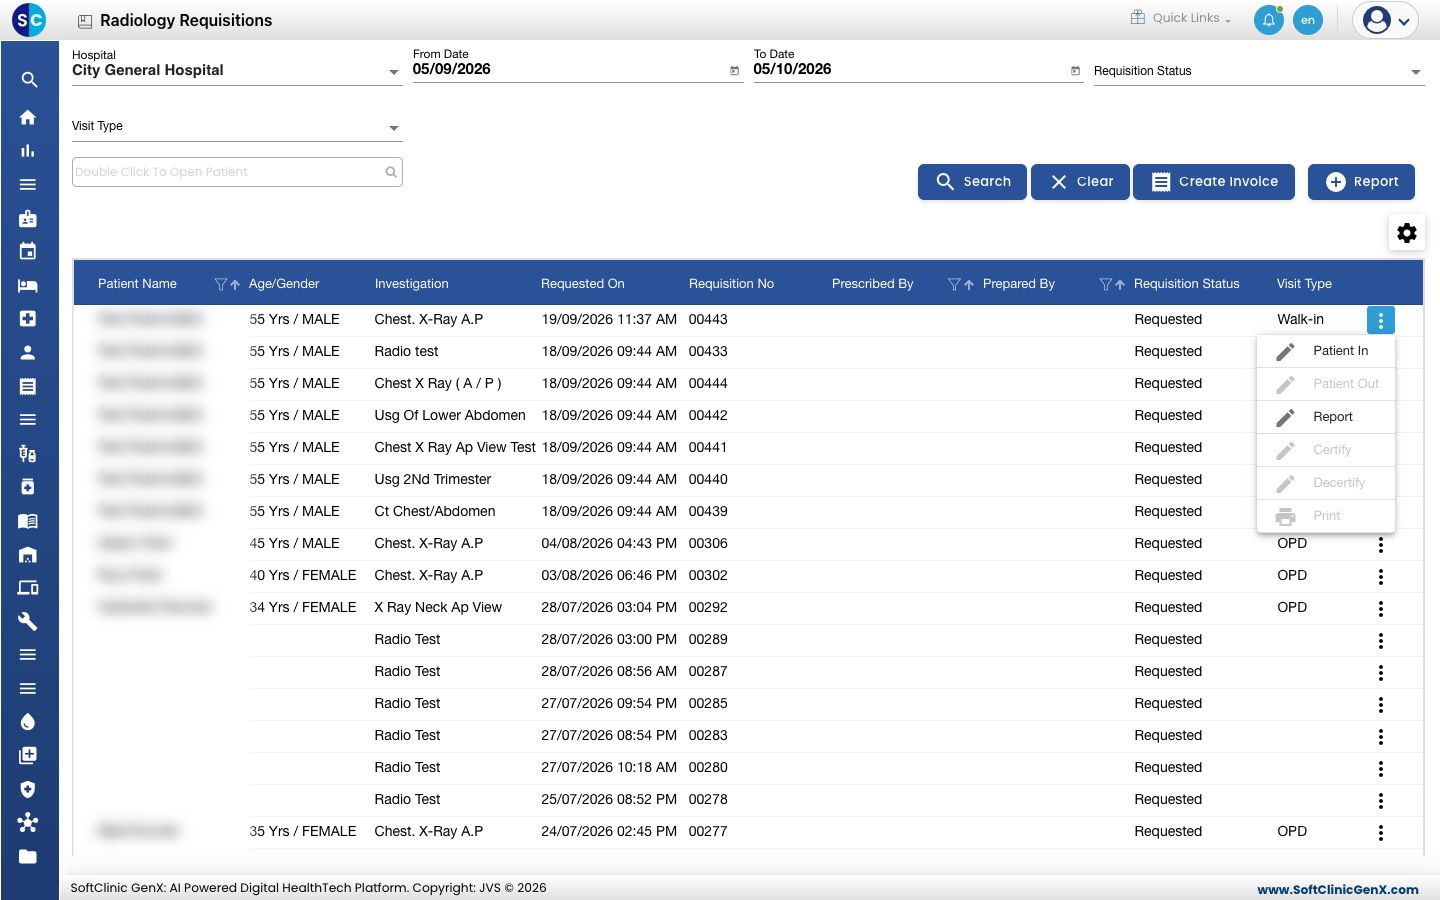Filter the Prepared By column

pyautogui.click(x=1105, y=284)
